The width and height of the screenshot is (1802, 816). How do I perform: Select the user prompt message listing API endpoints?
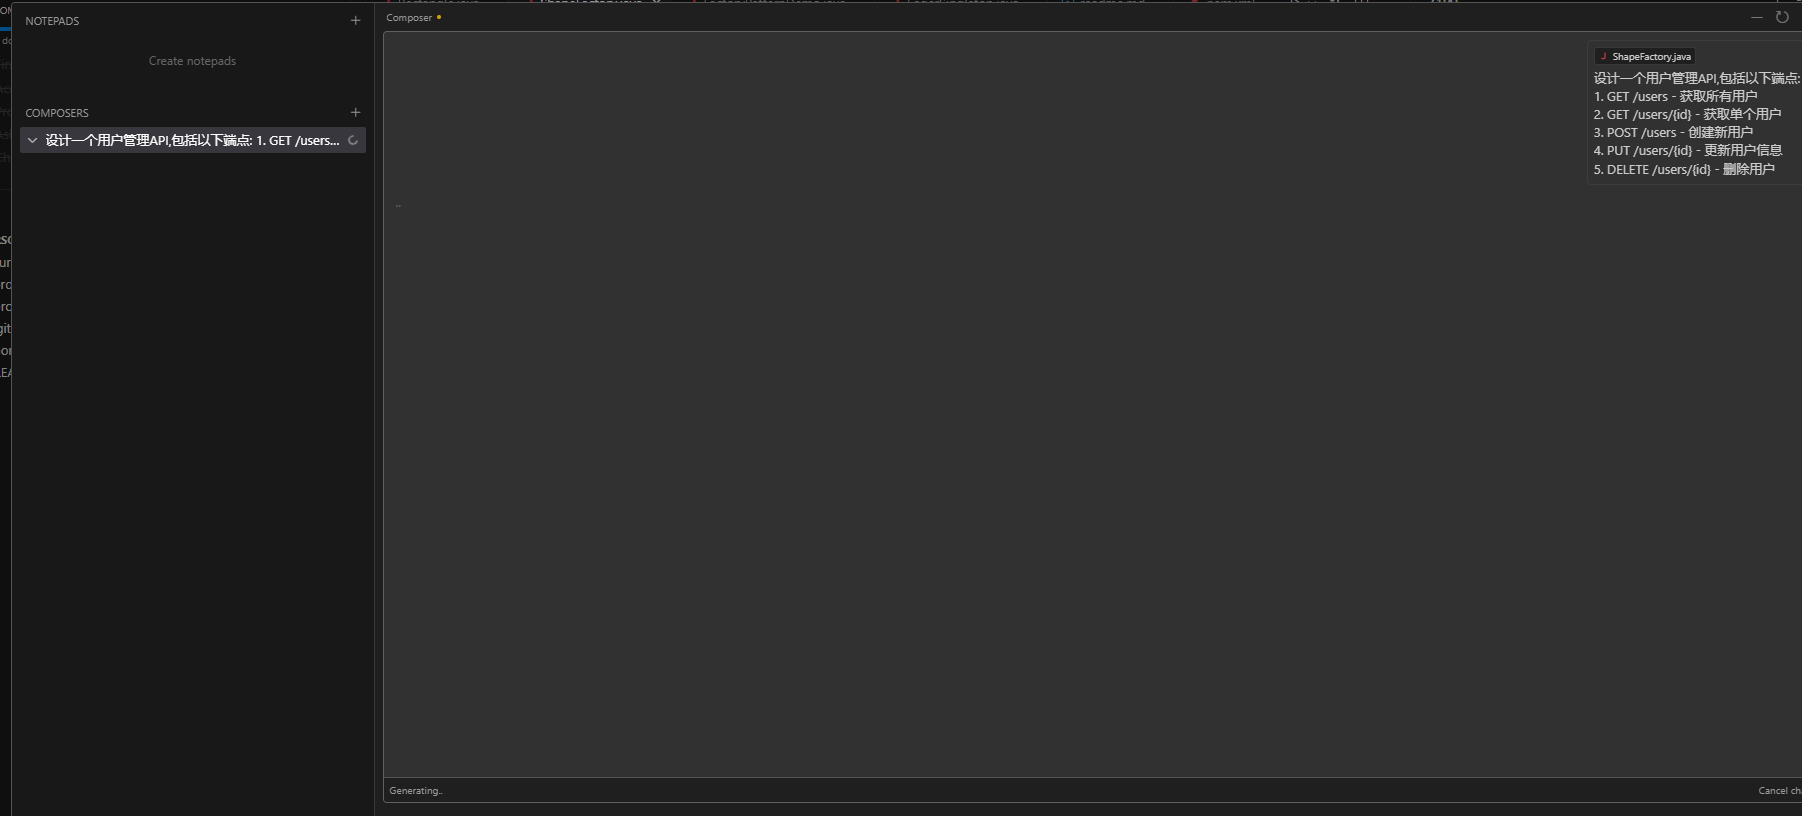[1696, 123]
